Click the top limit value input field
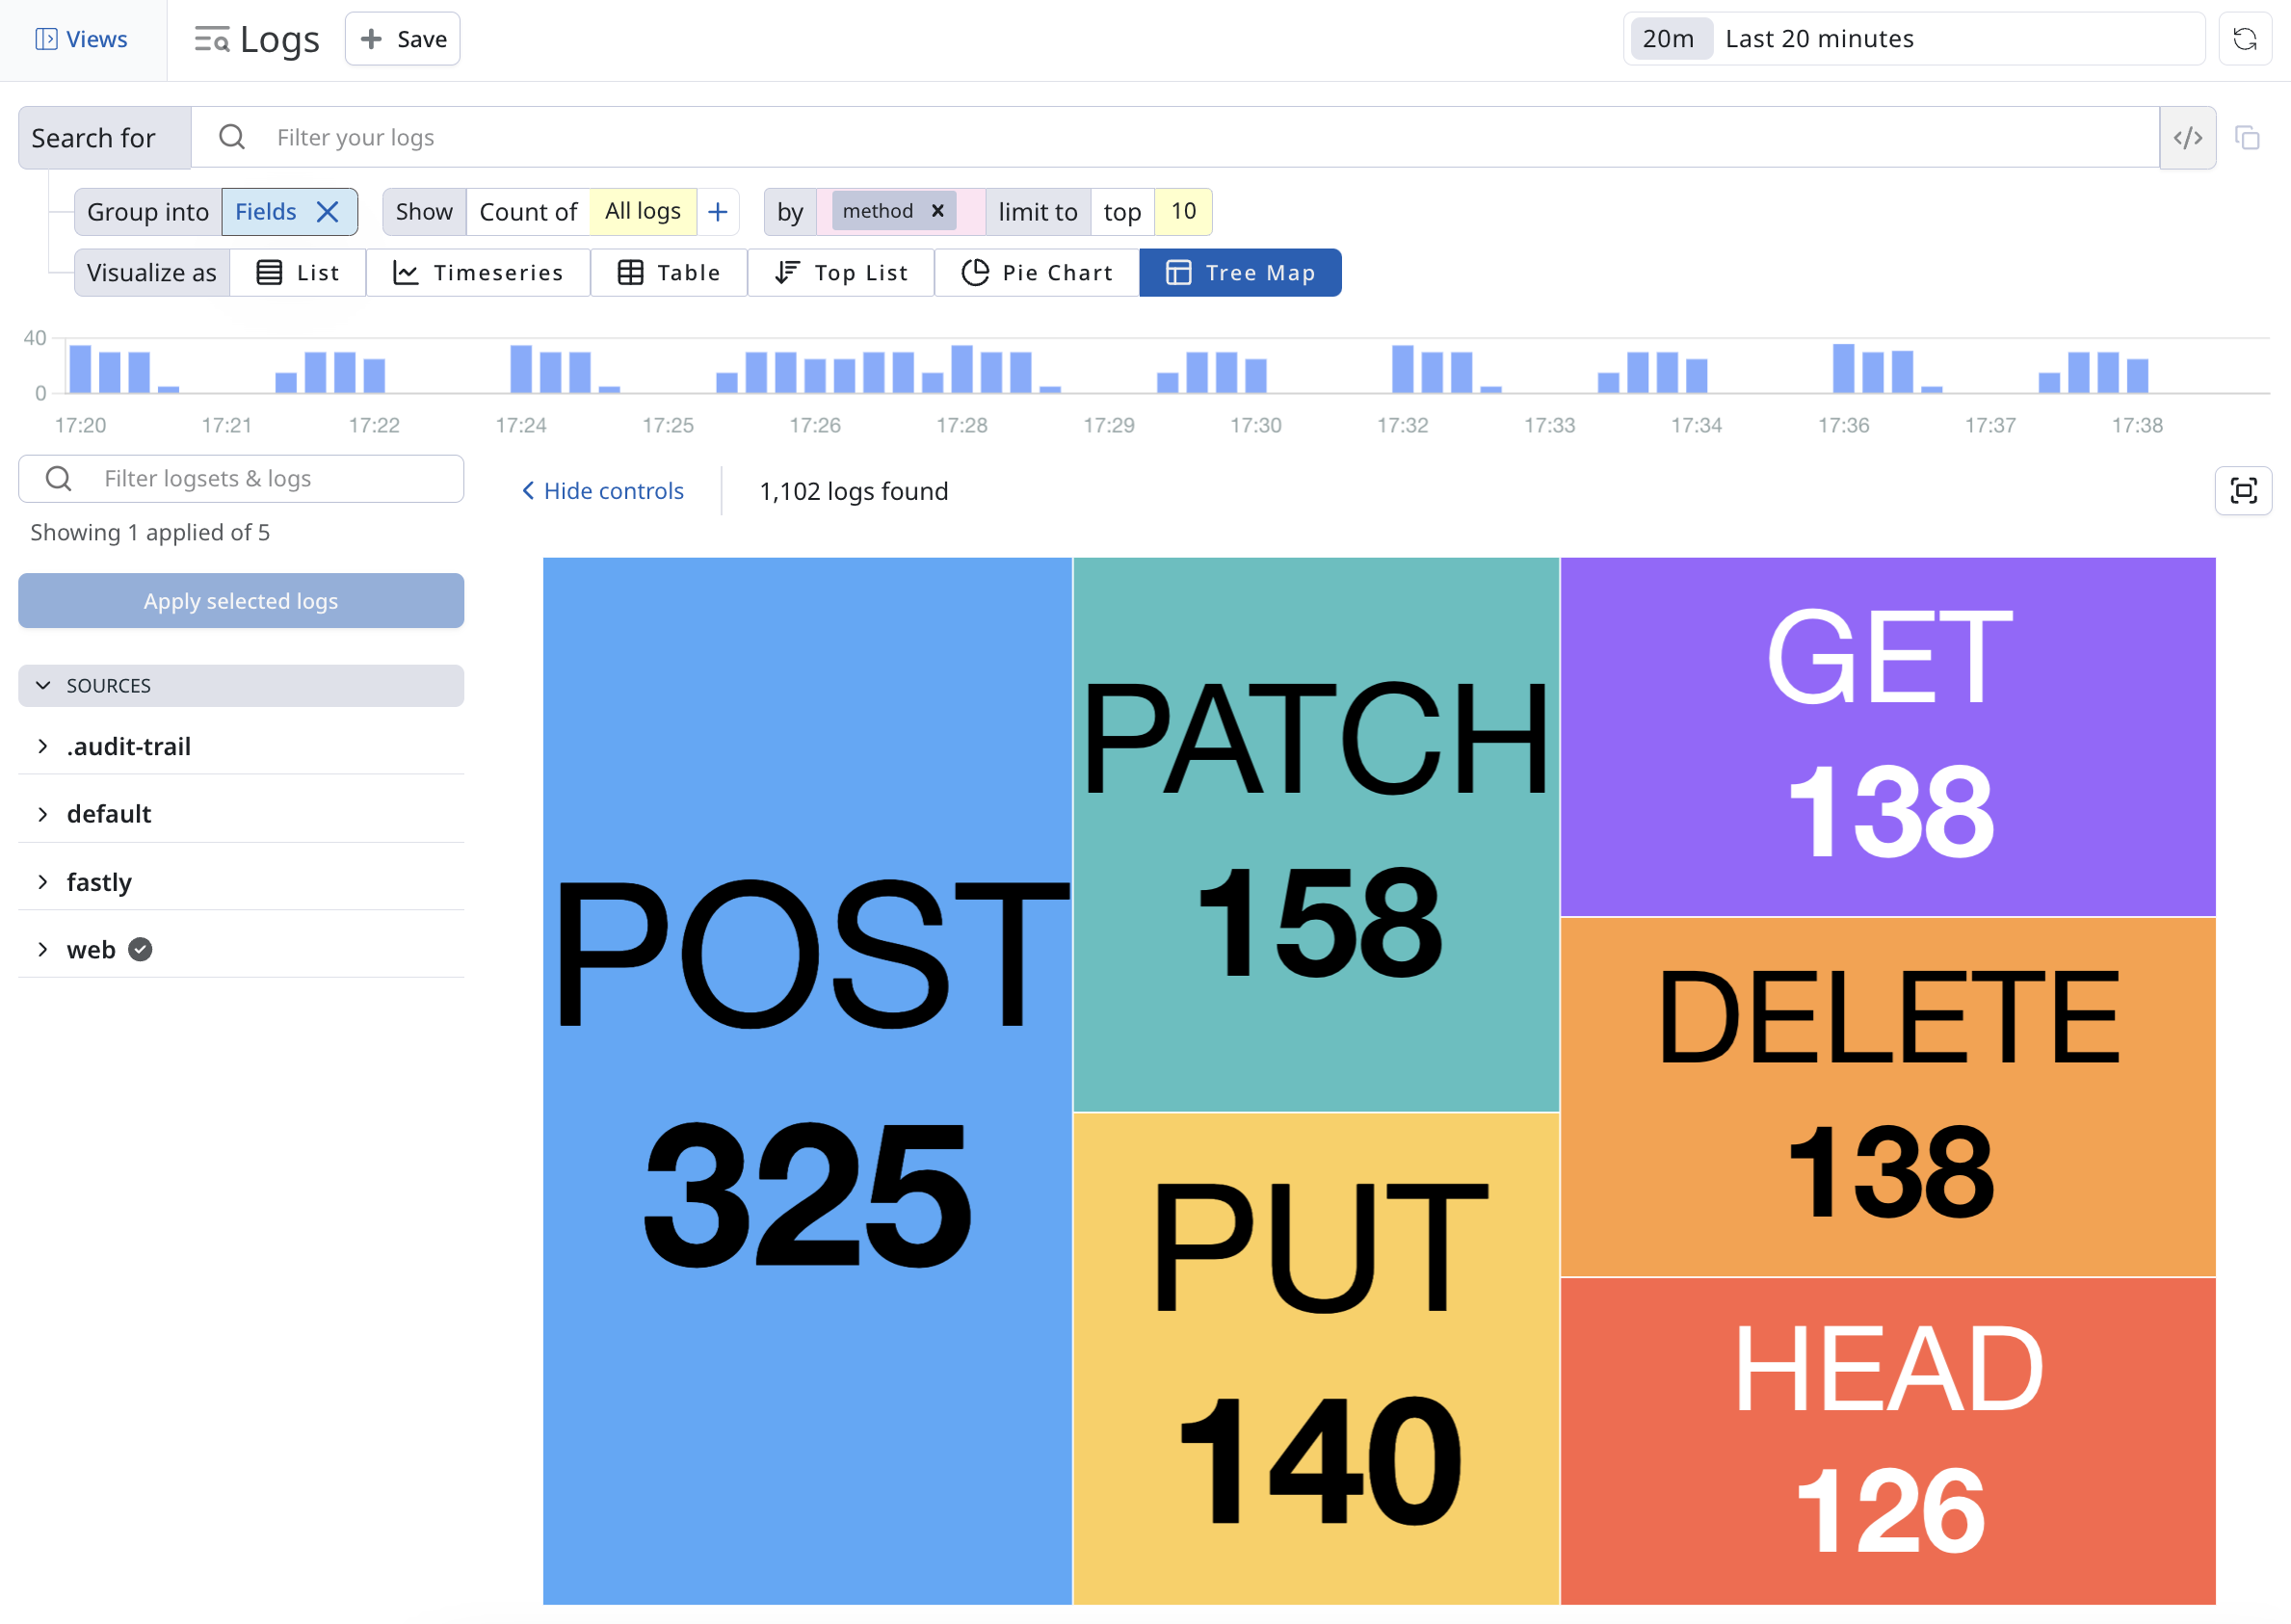2291x1624 pixels. point(1185,209)
